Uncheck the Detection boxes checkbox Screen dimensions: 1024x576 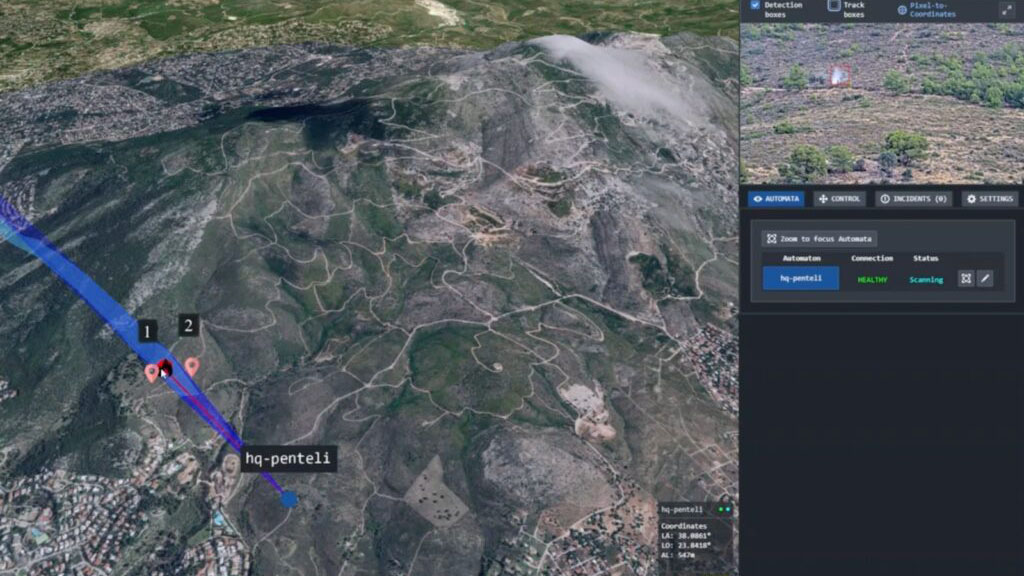(x=755, y=5)
